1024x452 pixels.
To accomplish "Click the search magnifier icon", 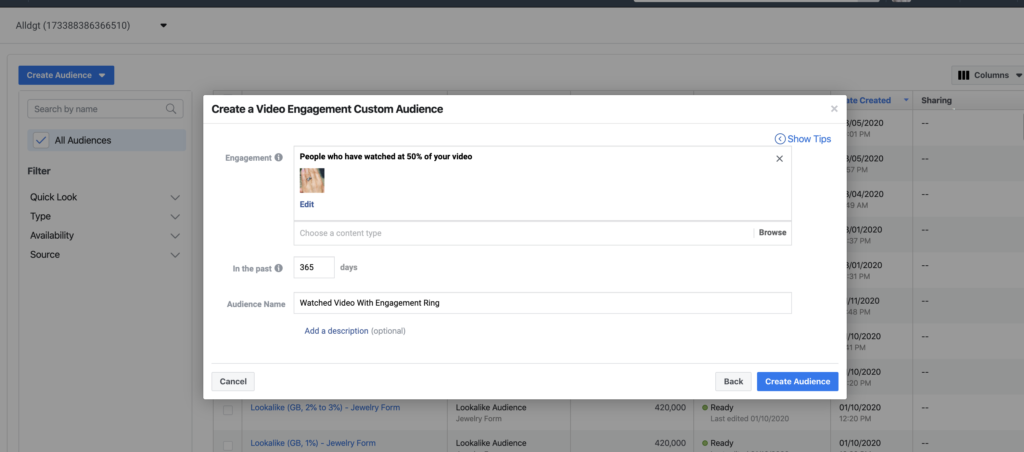I will [x=171, y=109].
